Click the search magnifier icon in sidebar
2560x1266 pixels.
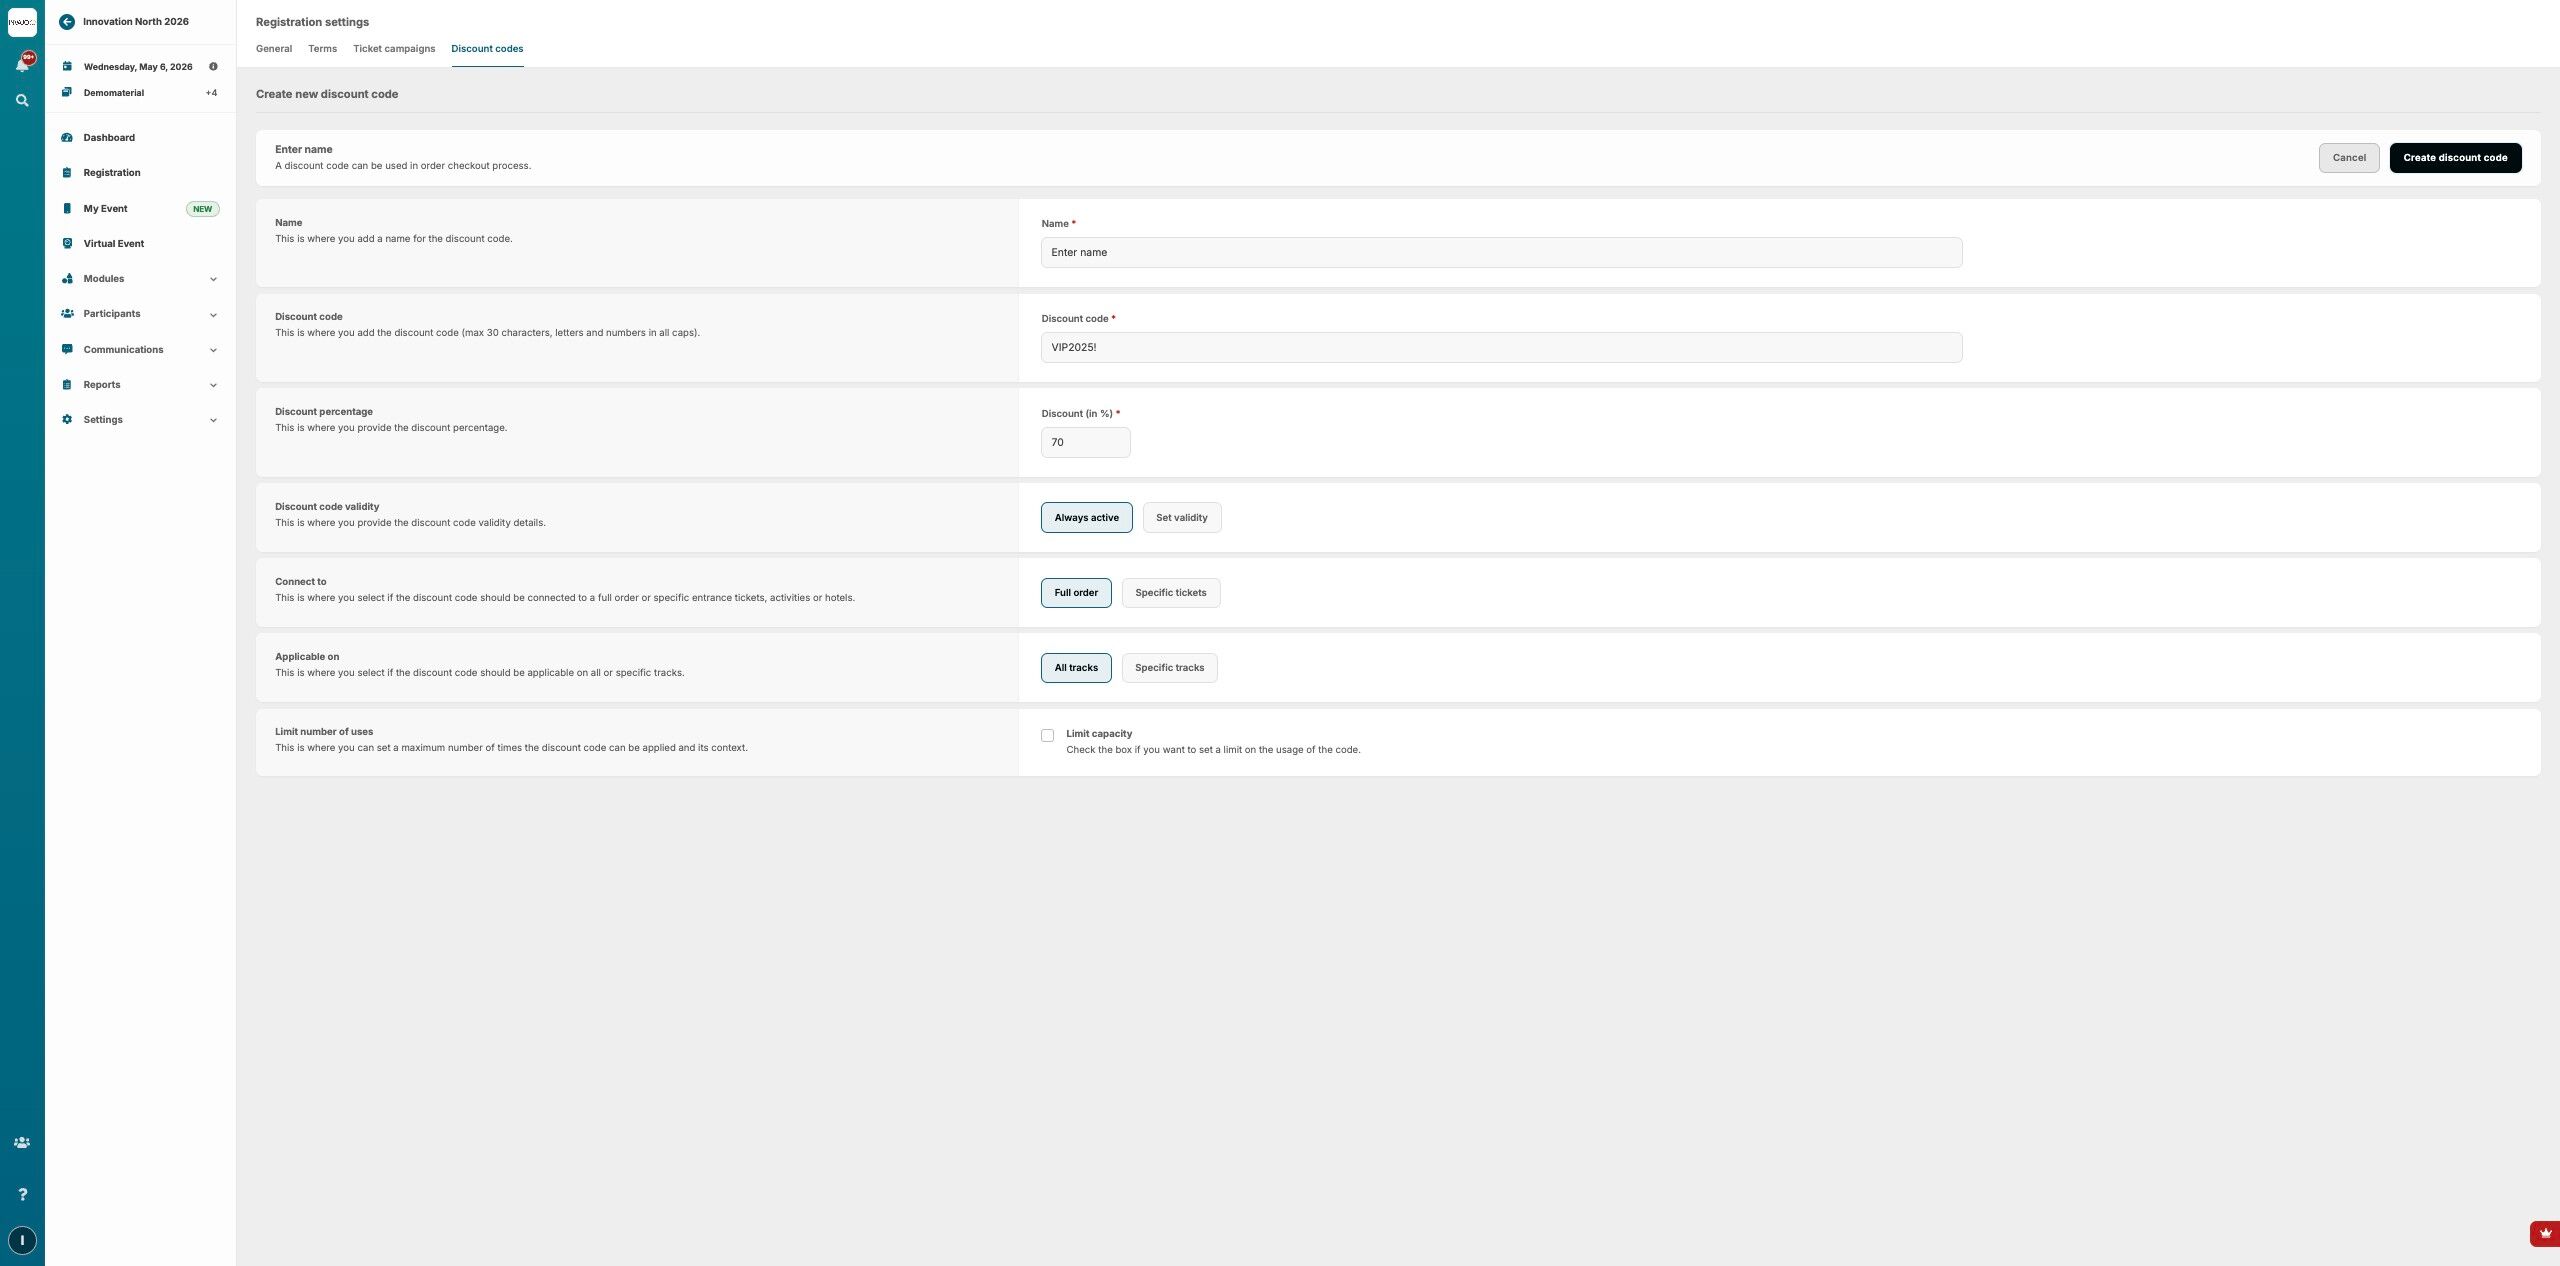tap(22, 101)
